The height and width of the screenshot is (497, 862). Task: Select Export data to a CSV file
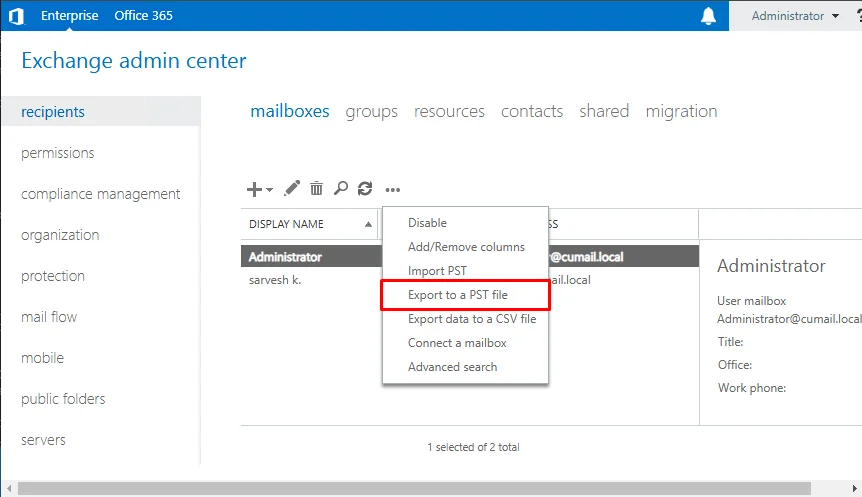(x=472, y=319)
